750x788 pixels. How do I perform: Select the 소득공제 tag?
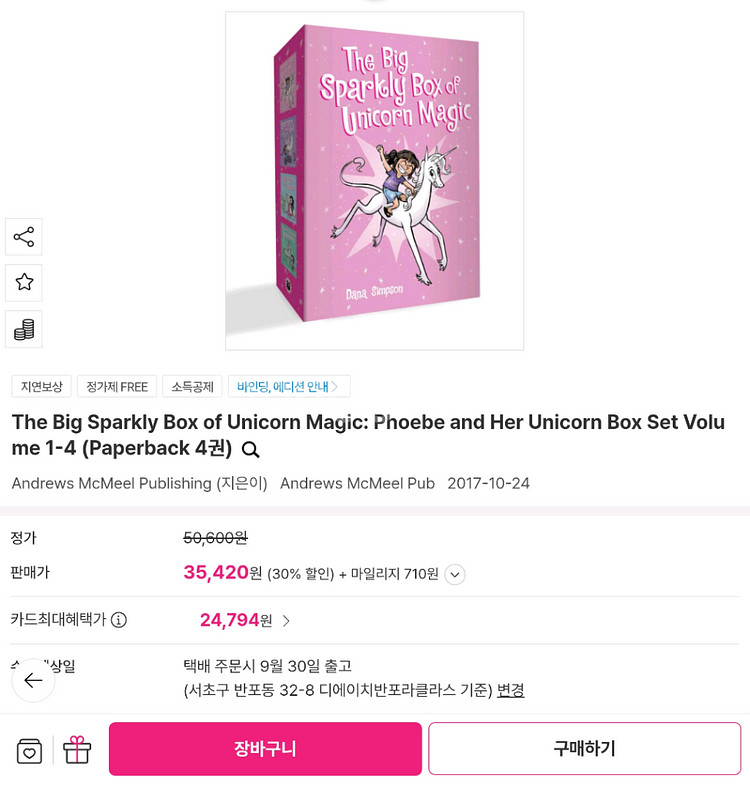click(193, 386)
